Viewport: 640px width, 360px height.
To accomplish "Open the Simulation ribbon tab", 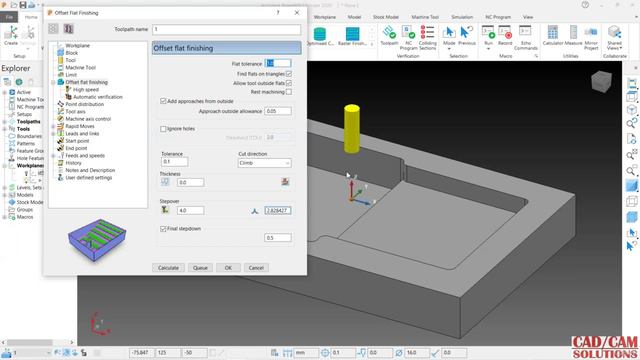I will (x=462, y=17).
